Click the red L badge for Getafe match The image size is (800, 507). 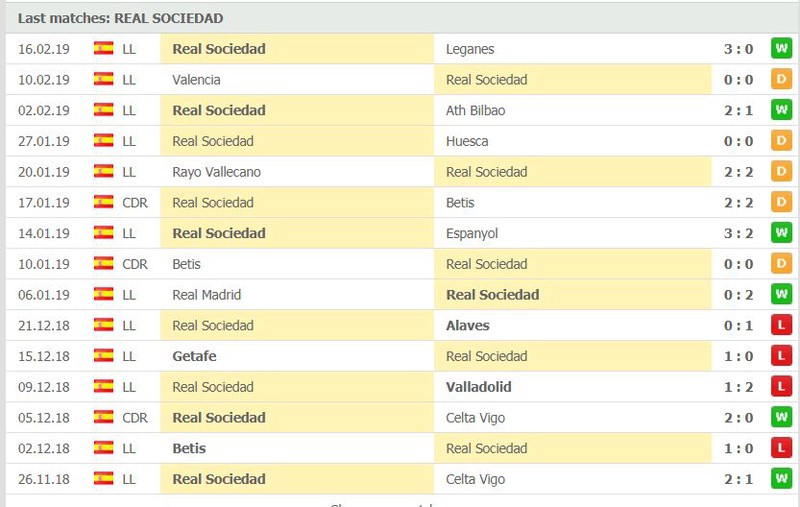pyautogui.click(x=781, y=356)
